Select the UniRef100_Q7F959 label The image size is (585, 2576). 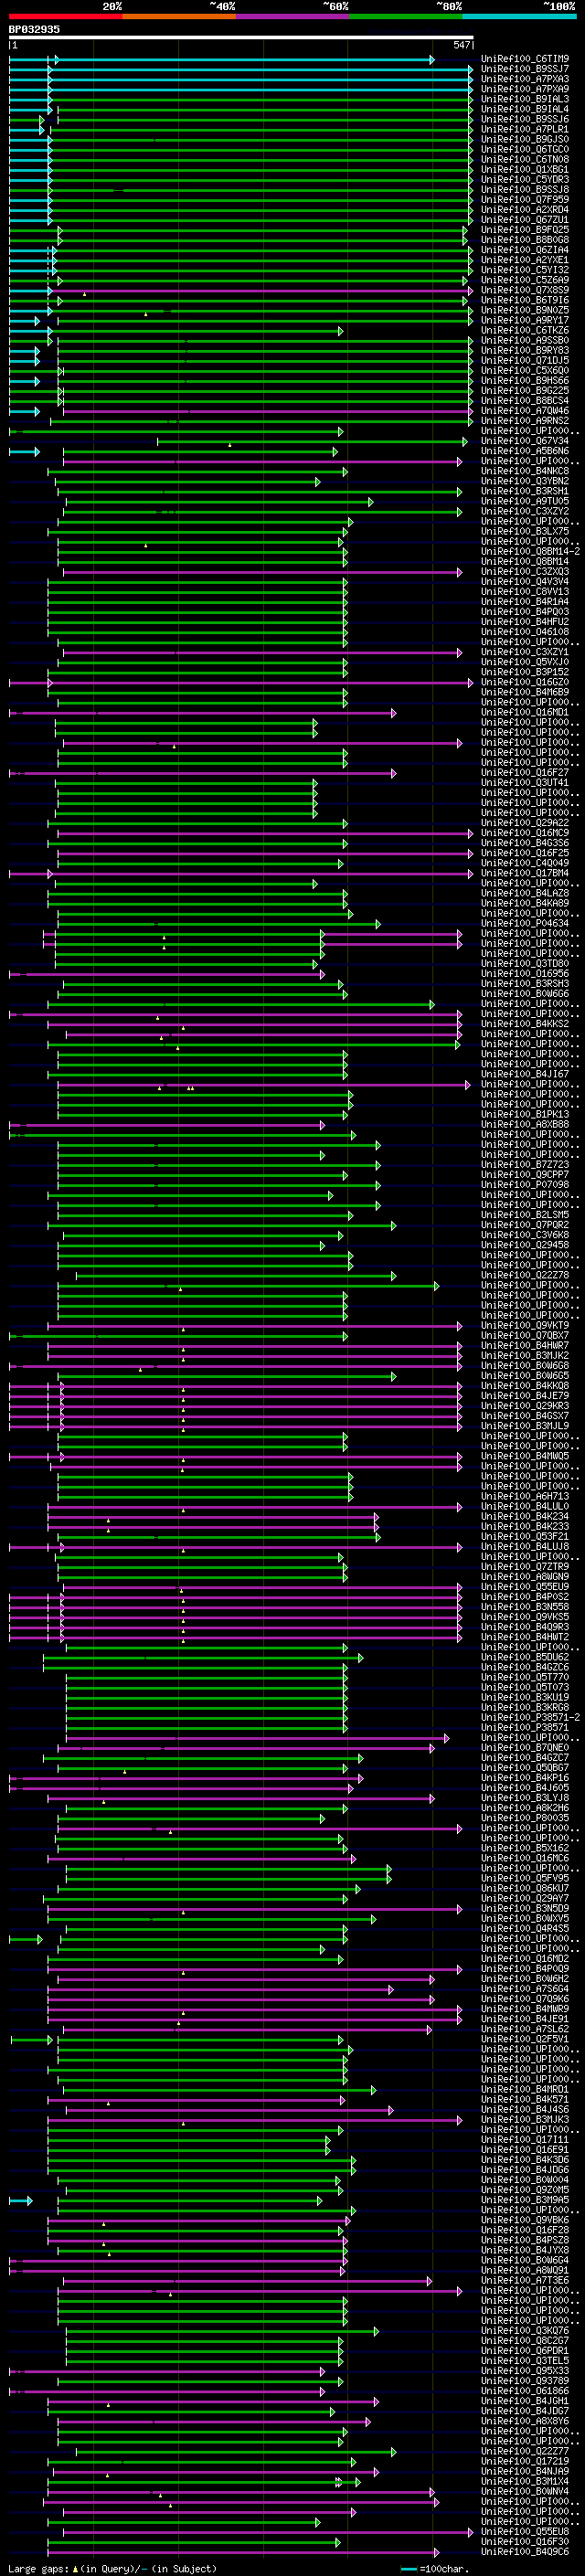(525, 200)
